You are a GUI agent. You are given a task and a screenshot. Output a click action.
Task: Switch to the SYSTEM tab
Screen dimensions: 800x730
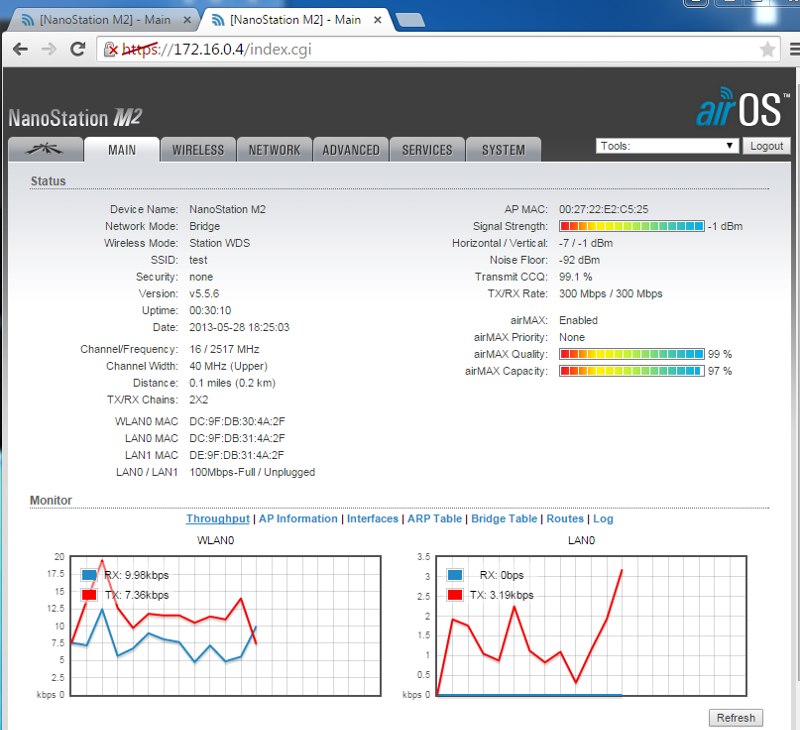pos(503,149)
